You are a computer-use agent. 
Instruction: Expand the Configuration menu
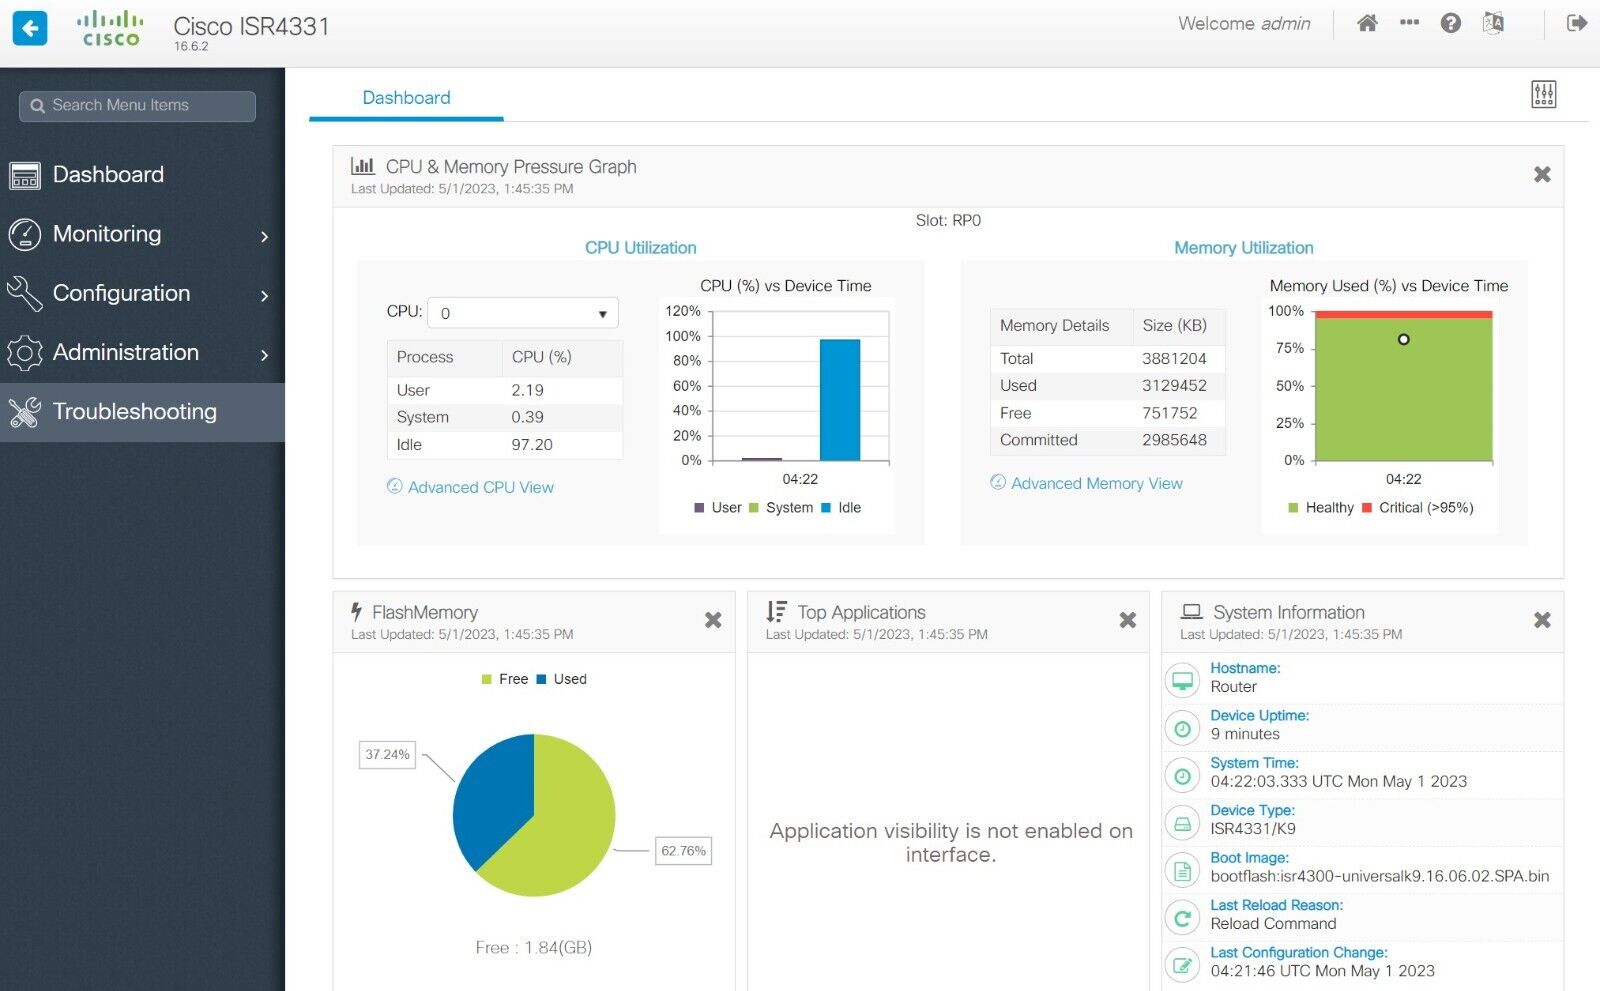140,294
